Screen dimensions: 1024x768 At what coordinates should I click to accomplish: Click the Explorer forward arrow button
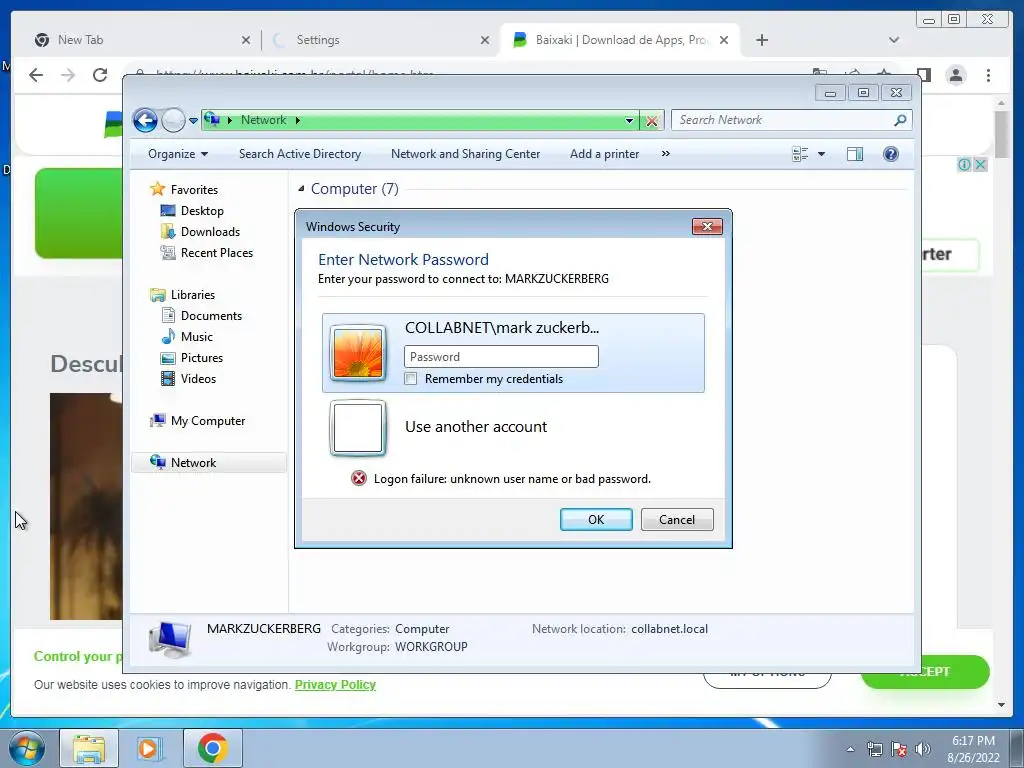(173, 120)
